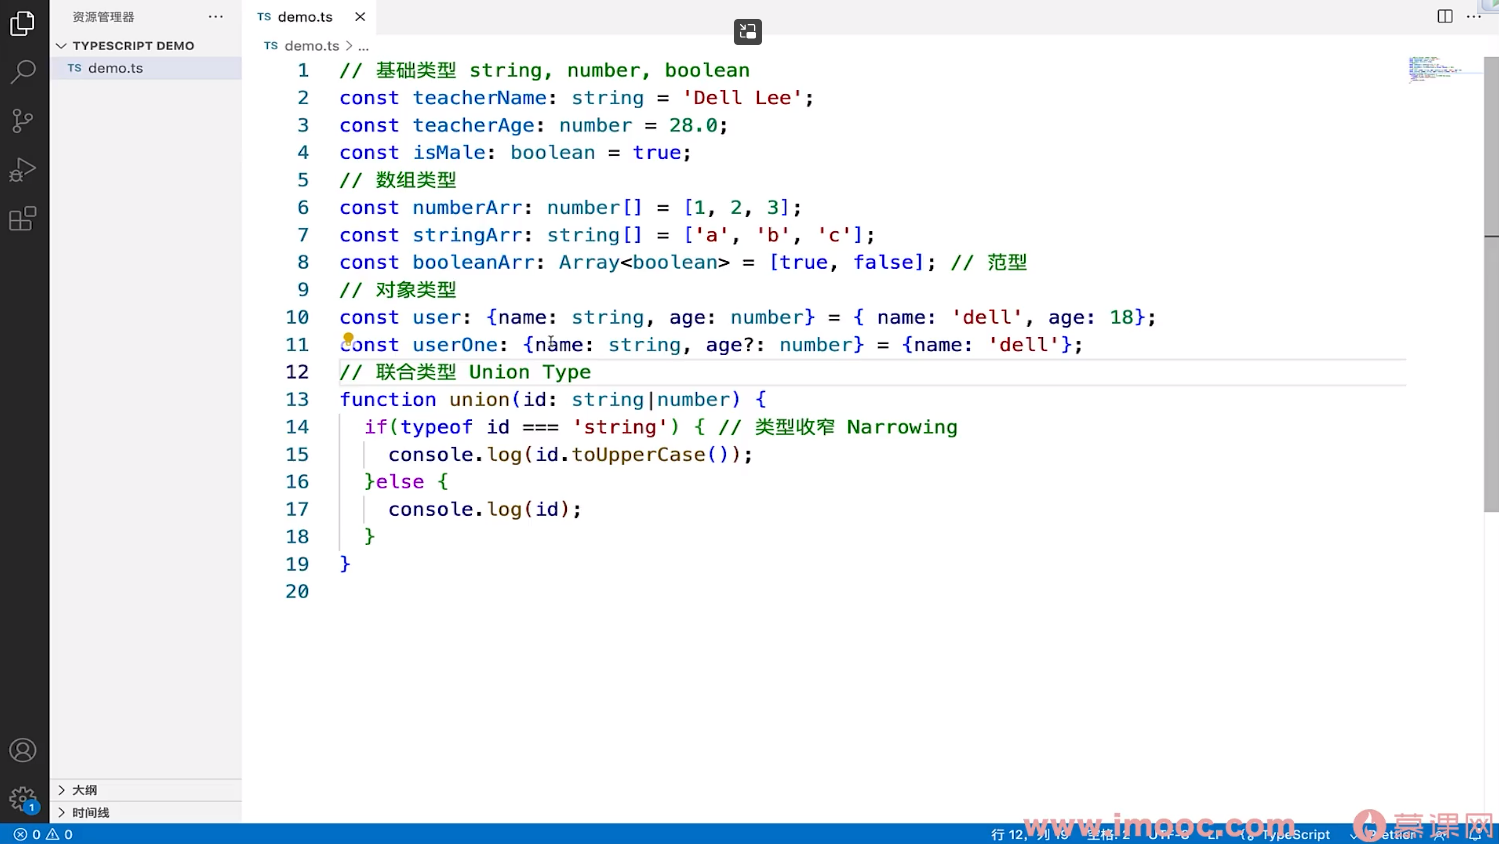Open the Extensions view
1499x844 pixels.
22,219
